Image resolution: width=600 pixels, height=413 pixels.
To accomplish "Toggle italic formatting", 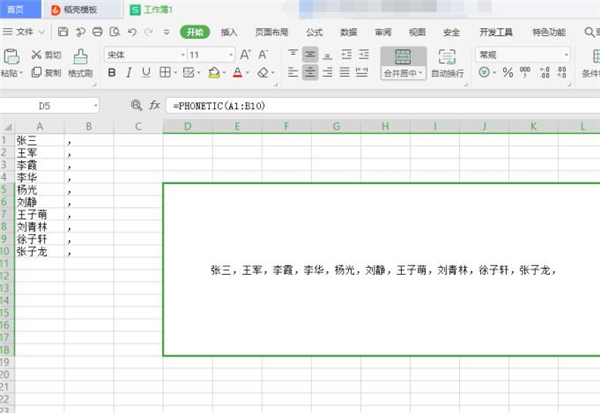I will click(130, 73).
